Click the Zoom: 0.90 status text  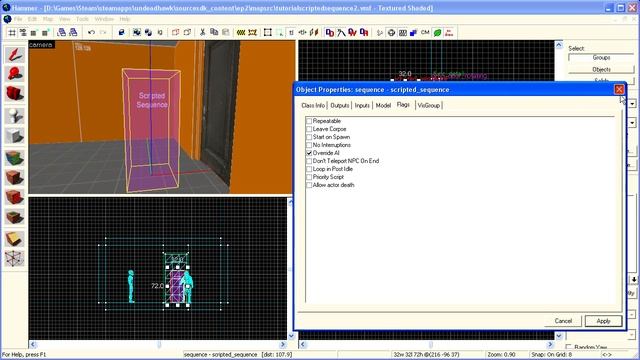click(501, 354)
